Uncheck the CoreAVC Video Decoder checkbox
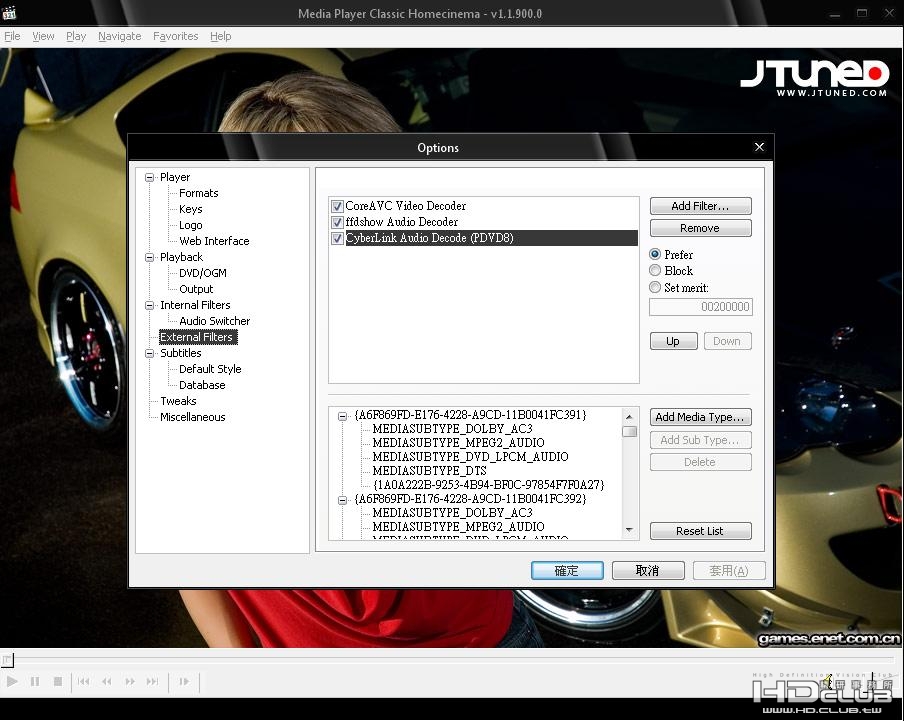Image resolution: width=904 pixels, height=721 pixels. pos(337,206)
